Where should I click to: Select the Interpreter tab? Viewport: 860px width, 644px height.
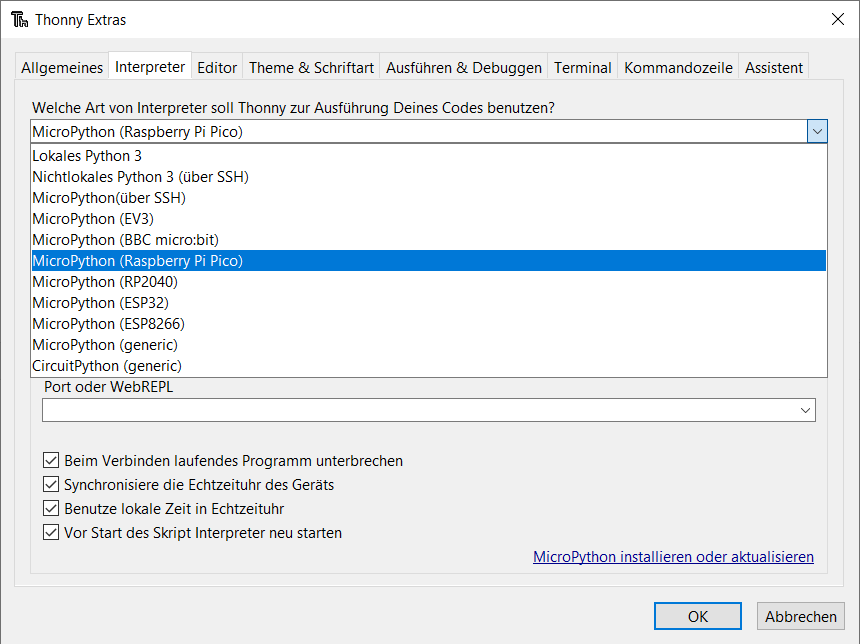150,66
